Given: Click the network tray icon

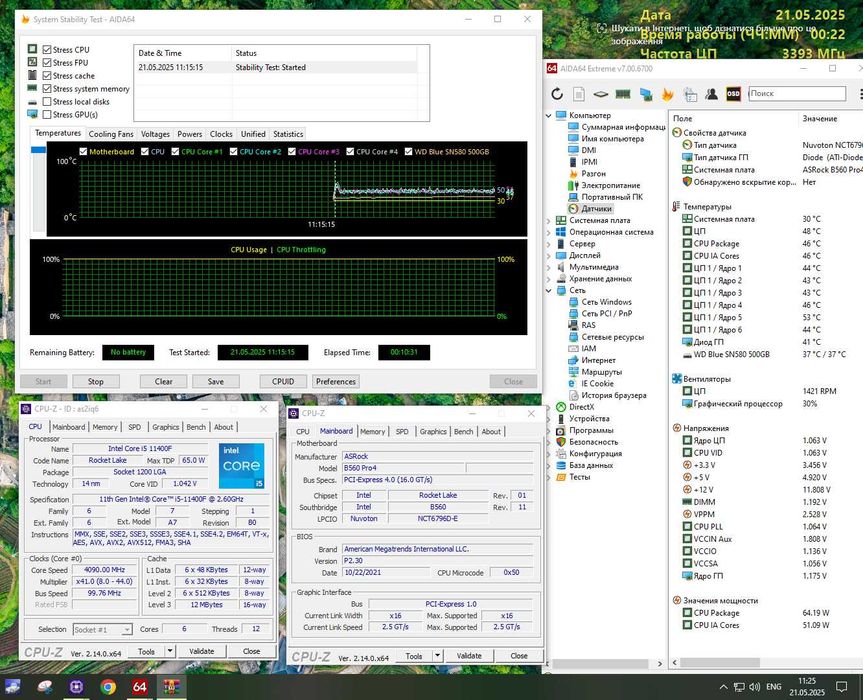Looking at the screenshot, I should (x=739, y=687).
